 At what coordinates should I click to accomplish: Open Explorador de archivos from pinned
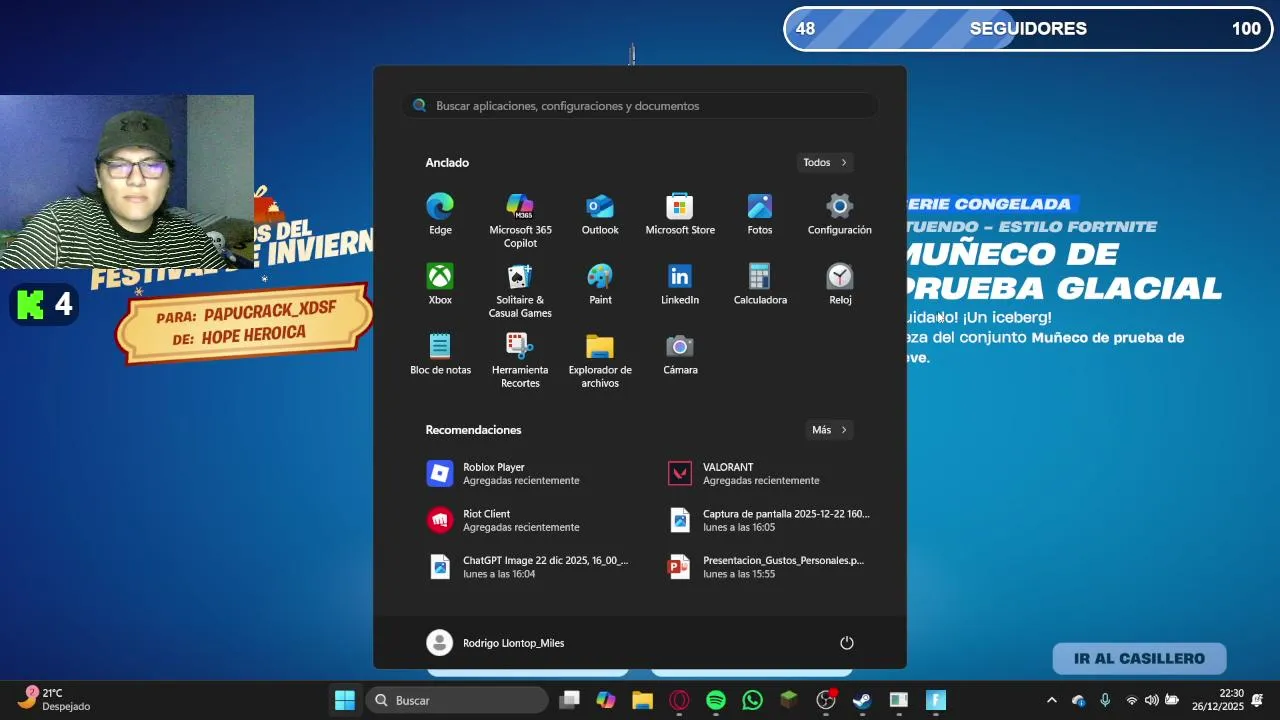(600, 361)
